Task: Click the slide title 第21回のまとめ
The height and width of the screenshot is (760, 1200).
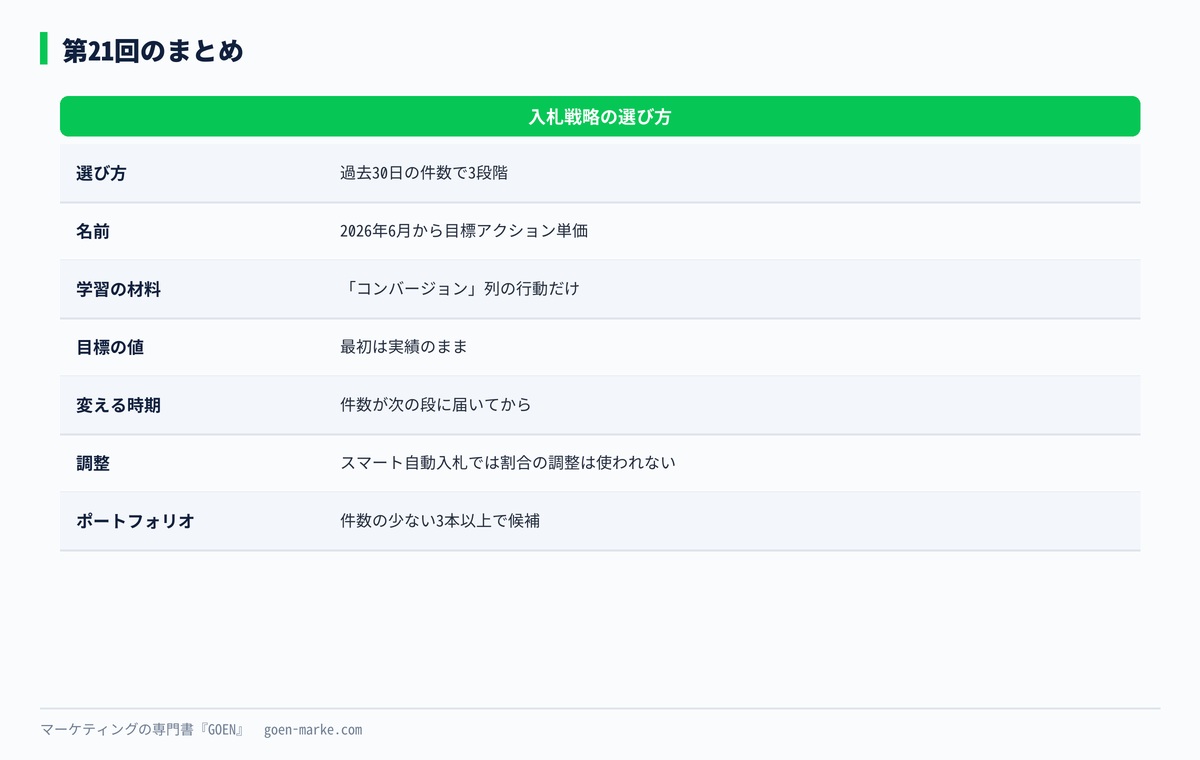Action: (x=153, y=50)
